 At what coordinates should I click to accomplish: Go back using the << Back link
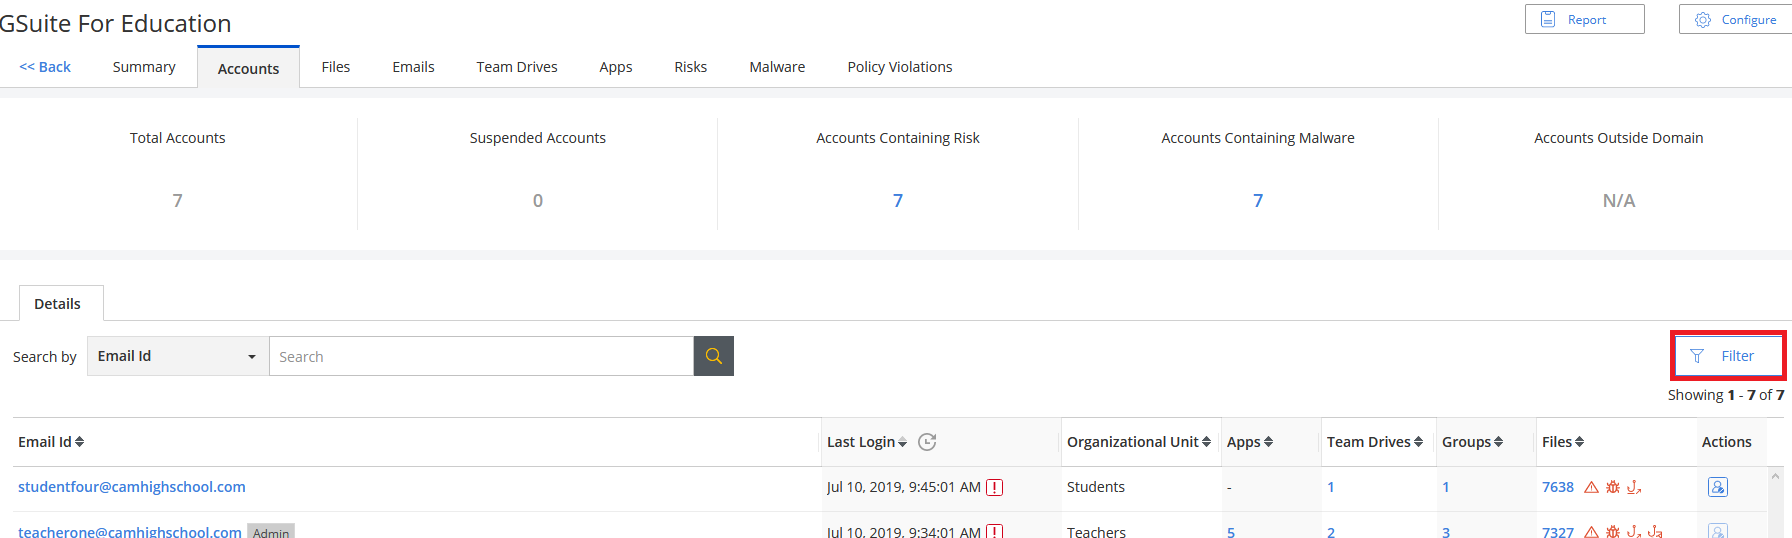(45, 67)
